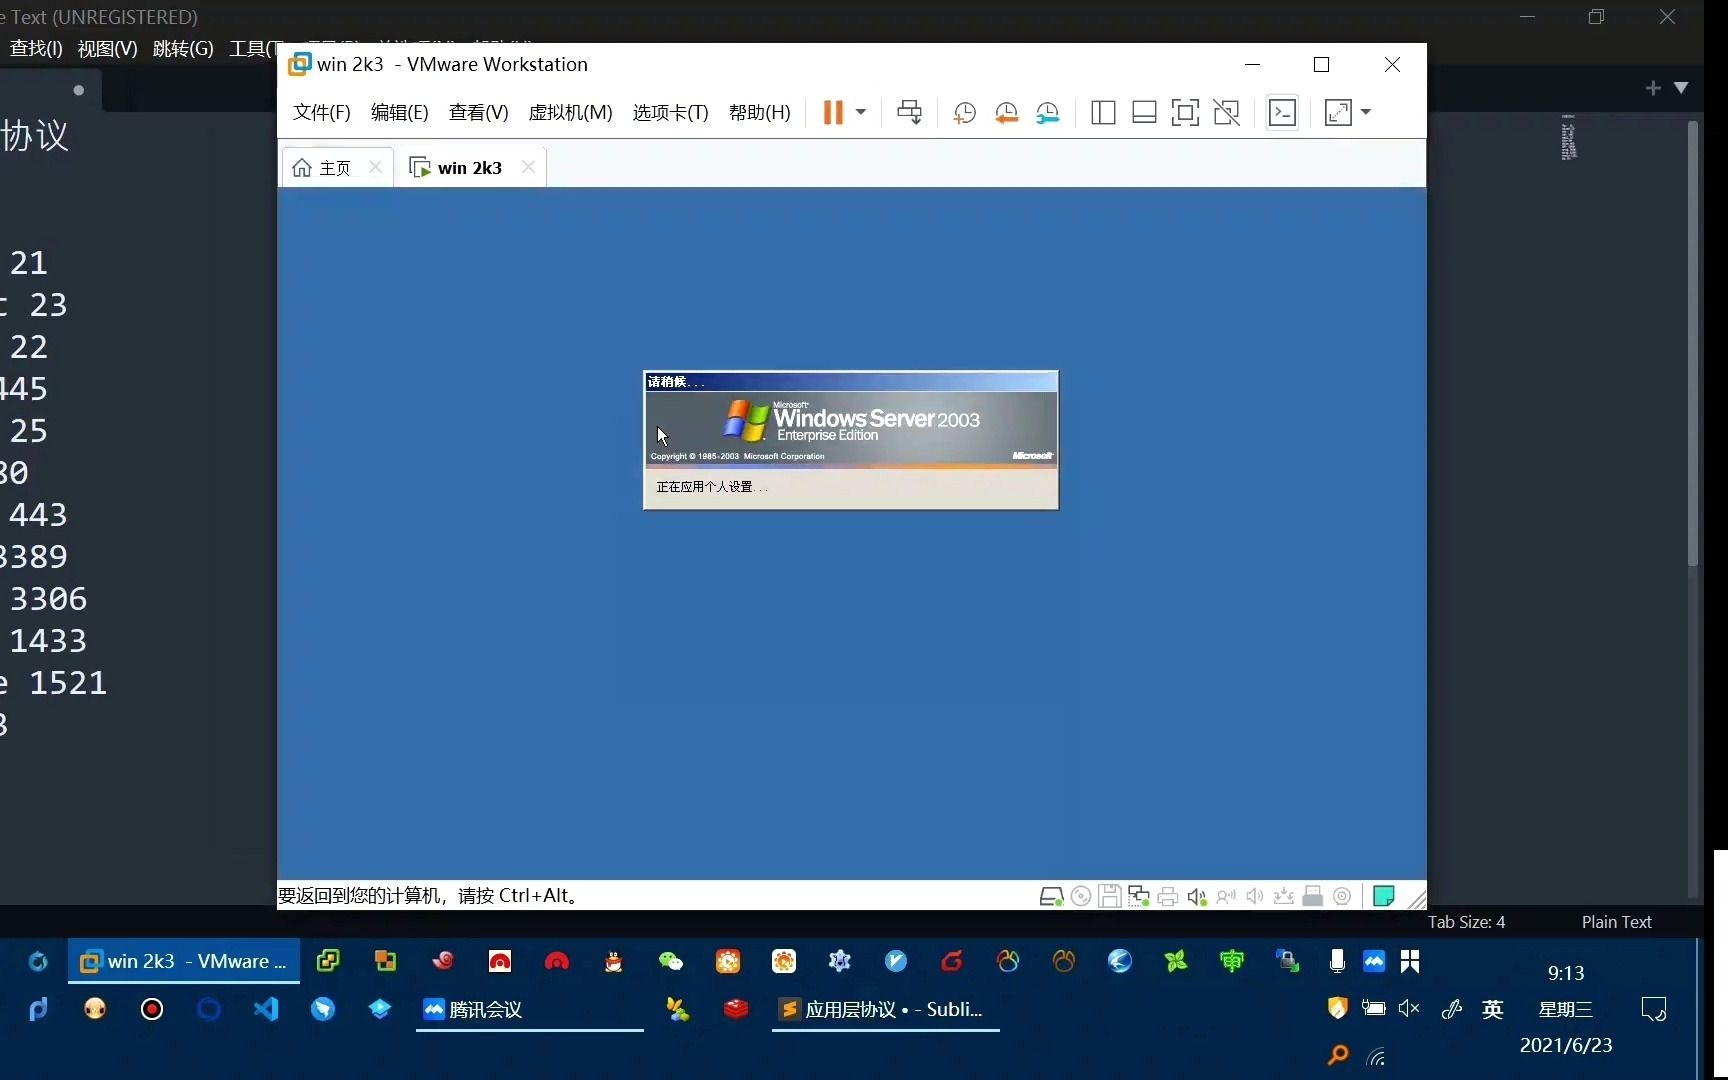
Task: Open the 查看(V) menu in VMware
Action: (478, 112)
